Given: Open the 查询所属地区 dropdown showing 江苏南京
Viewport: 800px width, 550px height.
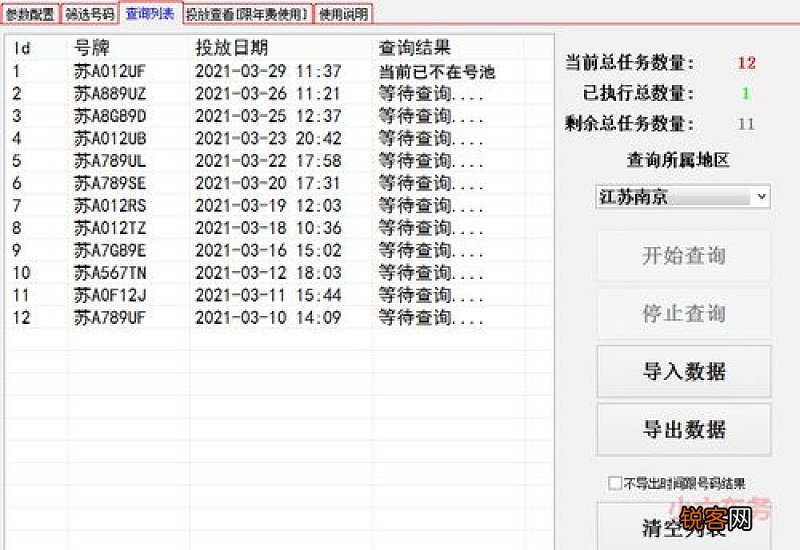Looking at the screenshot, I should 683,196.
